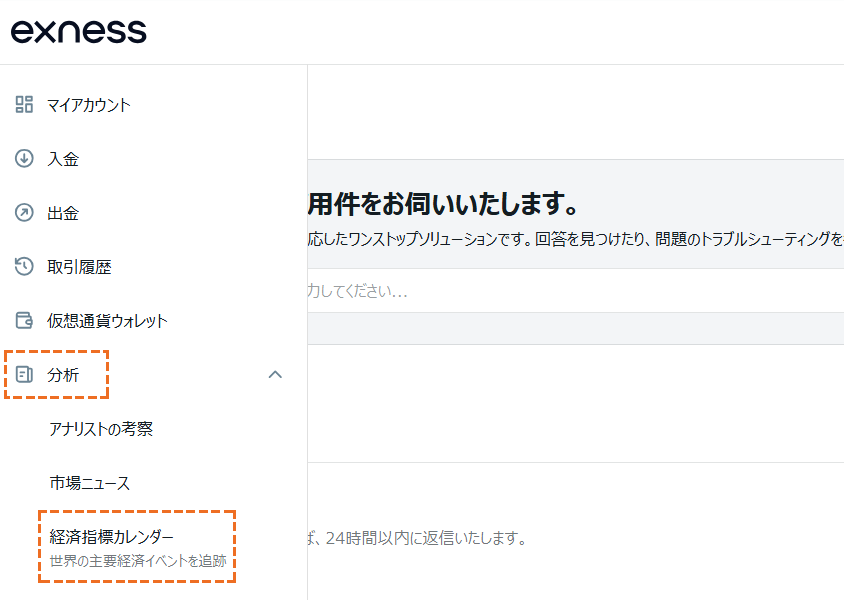Click the 出金 withdrawal arrow icon
Viewport: 844px width, 600px height.
(24, 213)
